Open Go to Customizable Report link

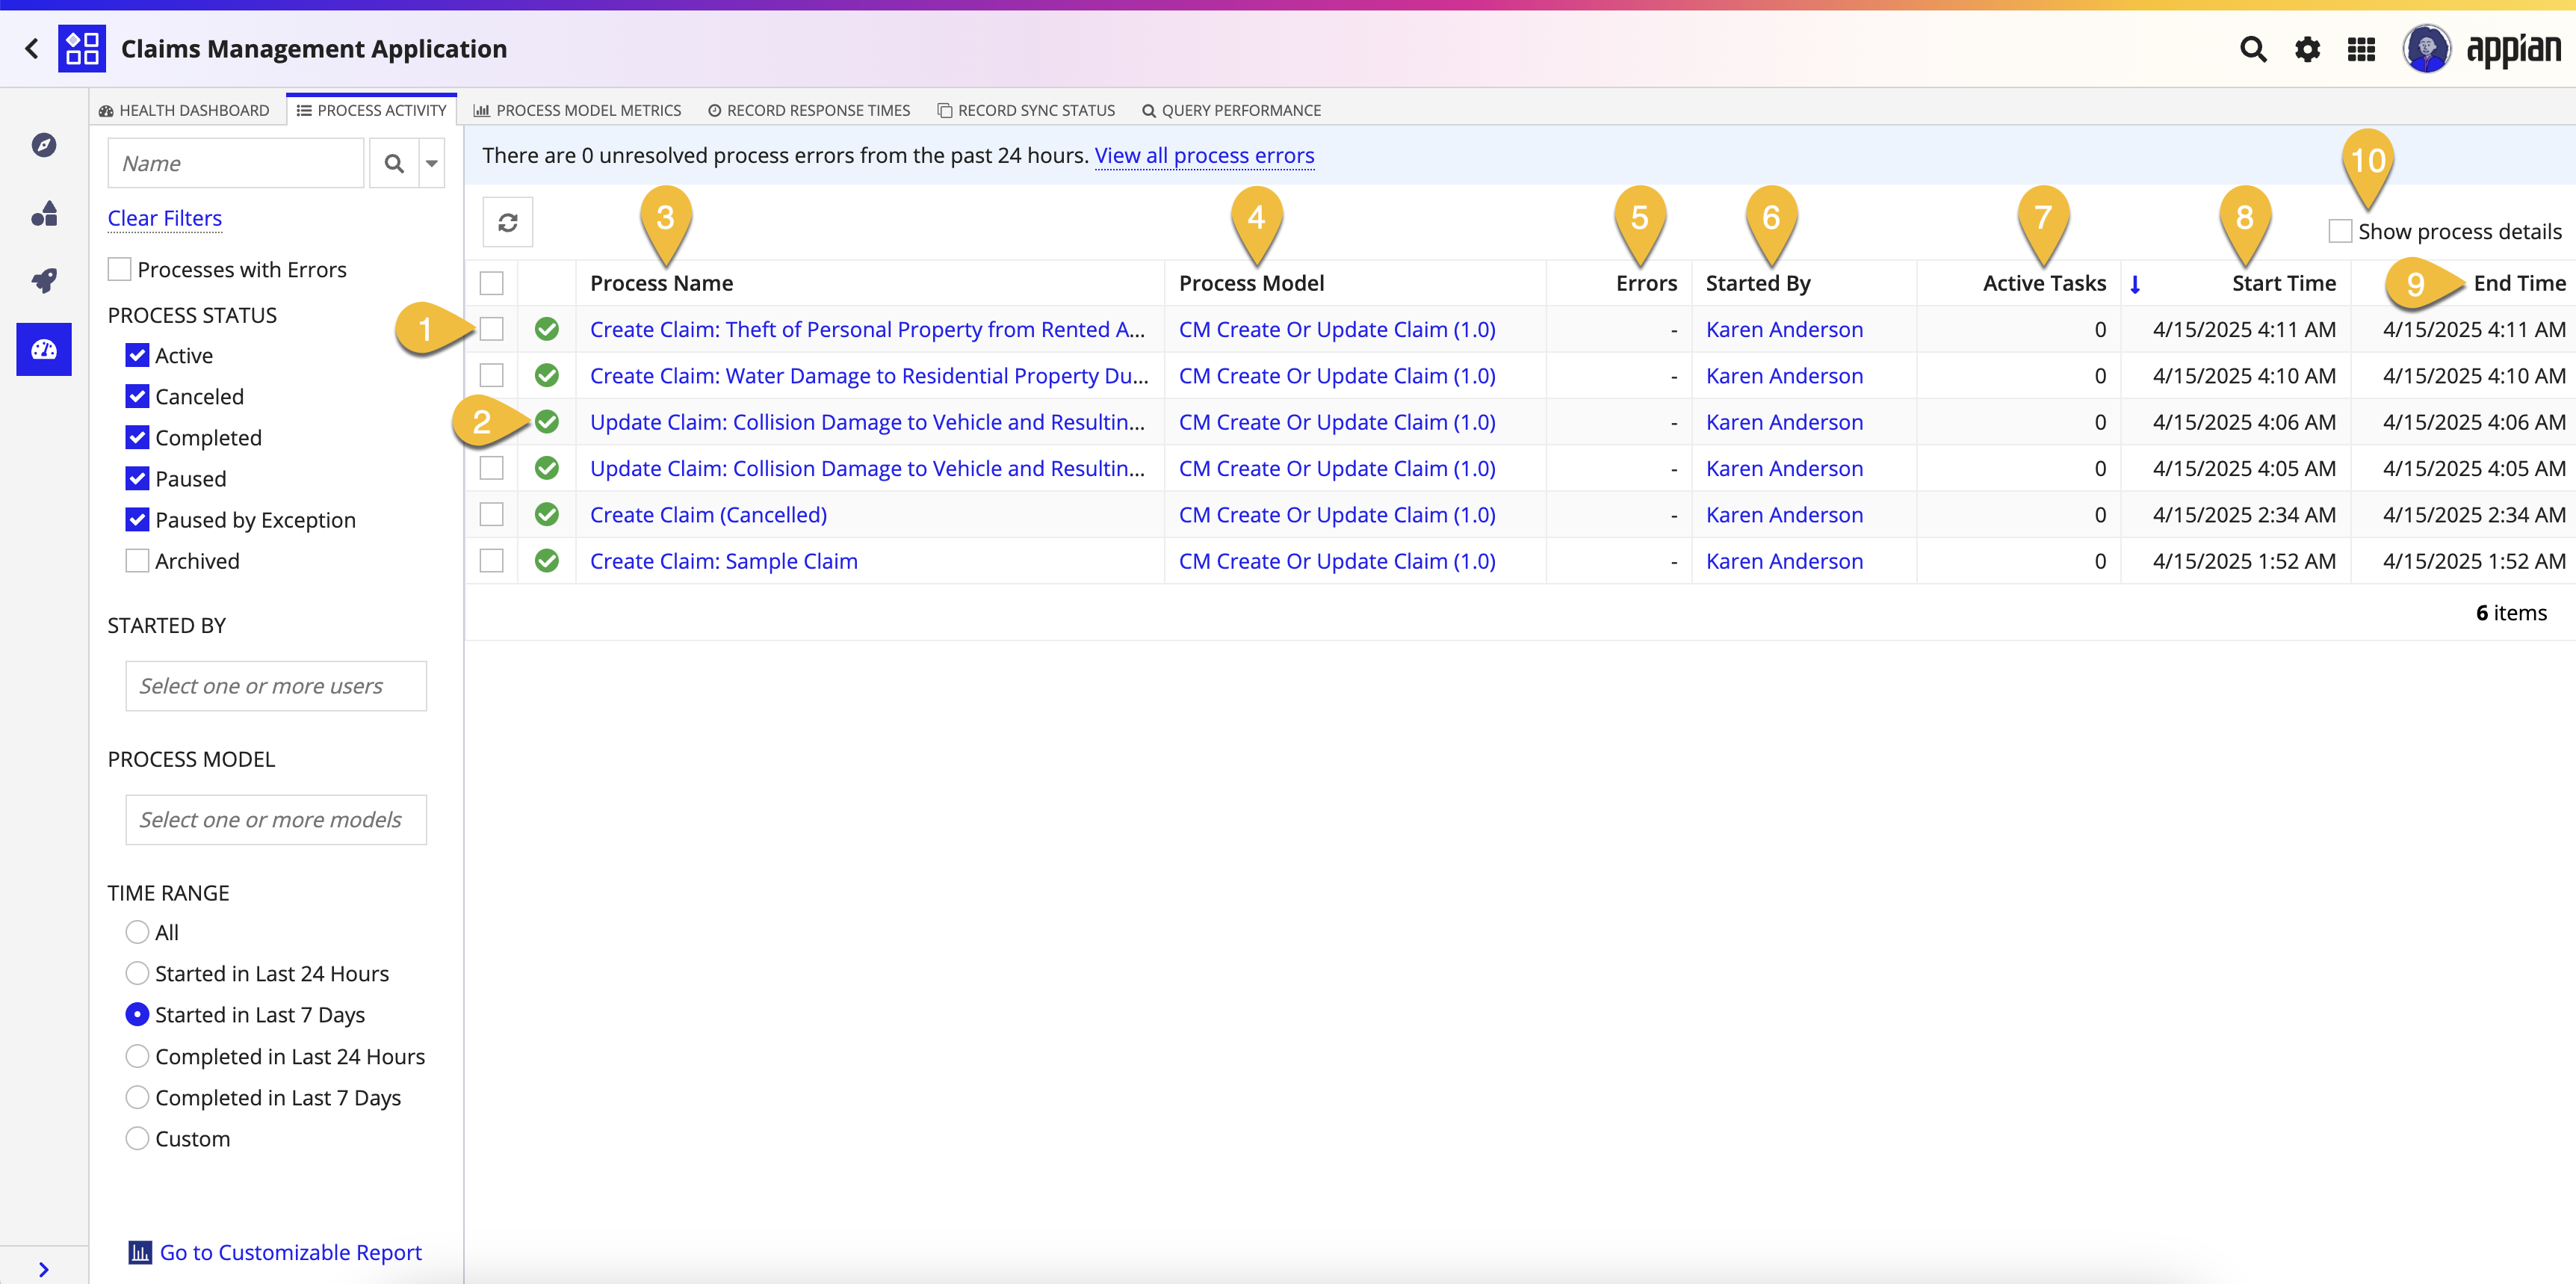[291, 1252]
